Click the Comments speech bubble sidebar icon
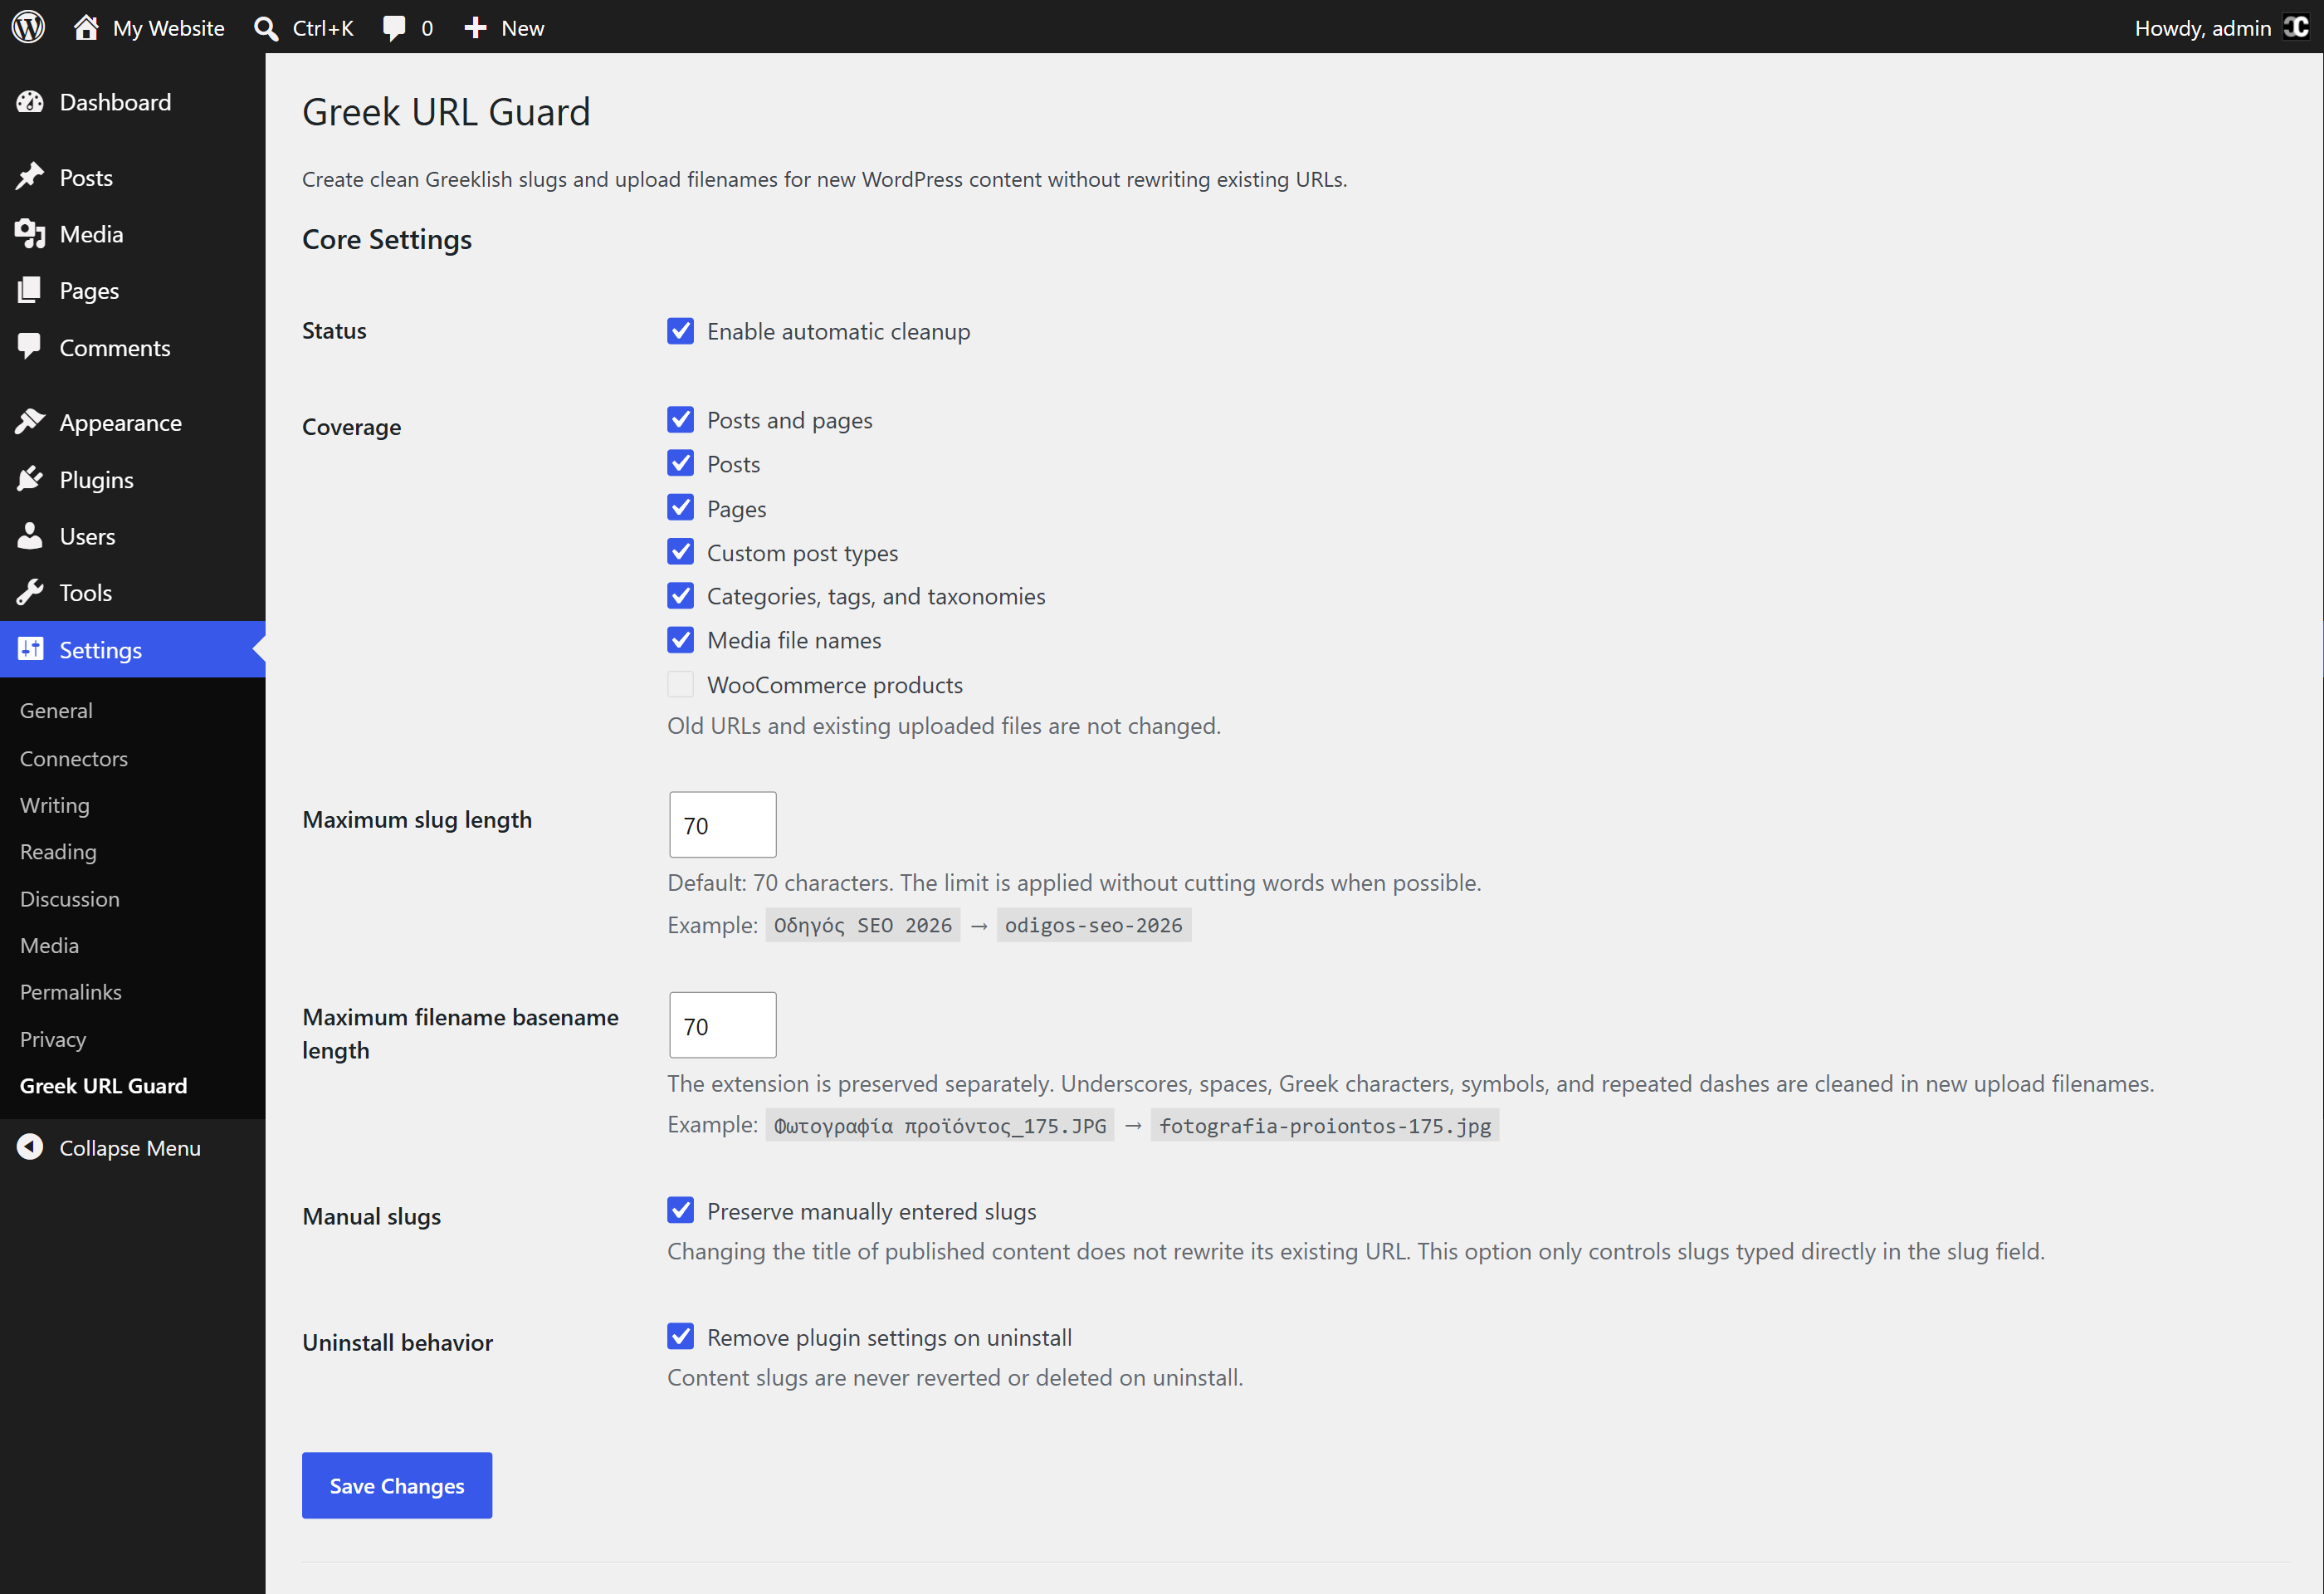Viewport: 2324px width, 1594px height. tap(30, 347)
